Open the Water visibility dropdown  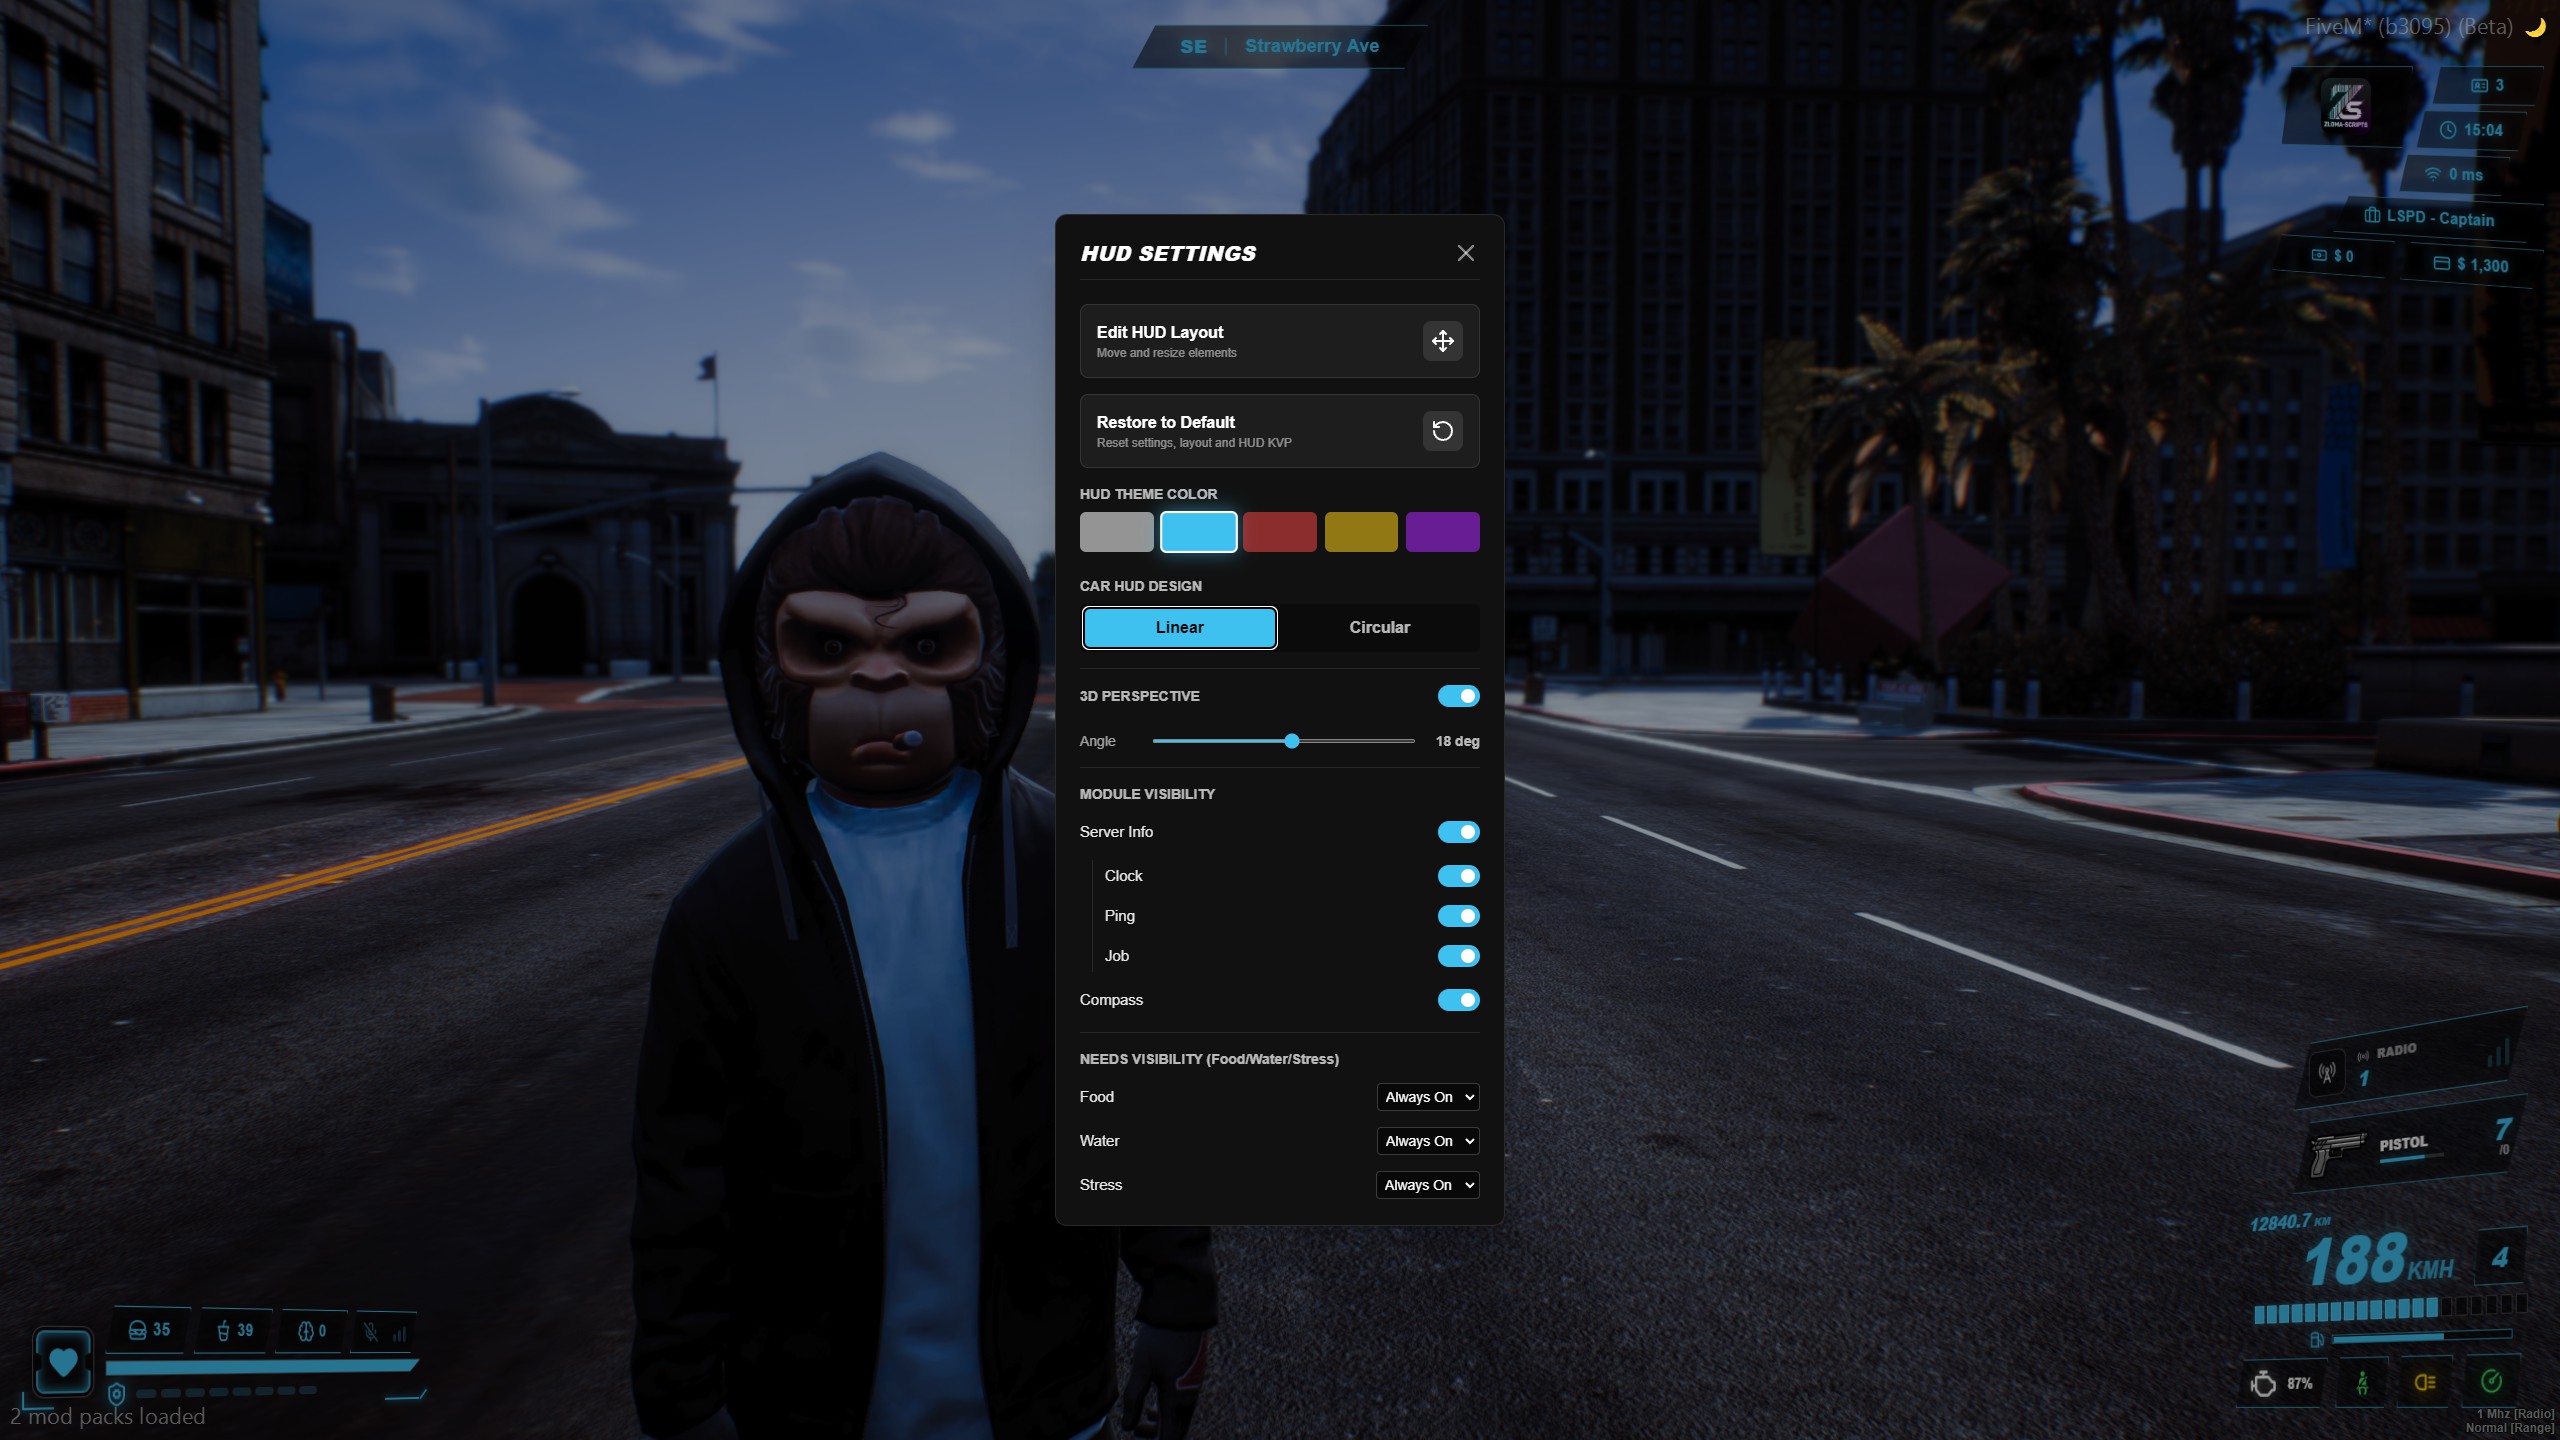point(1428,1141)
